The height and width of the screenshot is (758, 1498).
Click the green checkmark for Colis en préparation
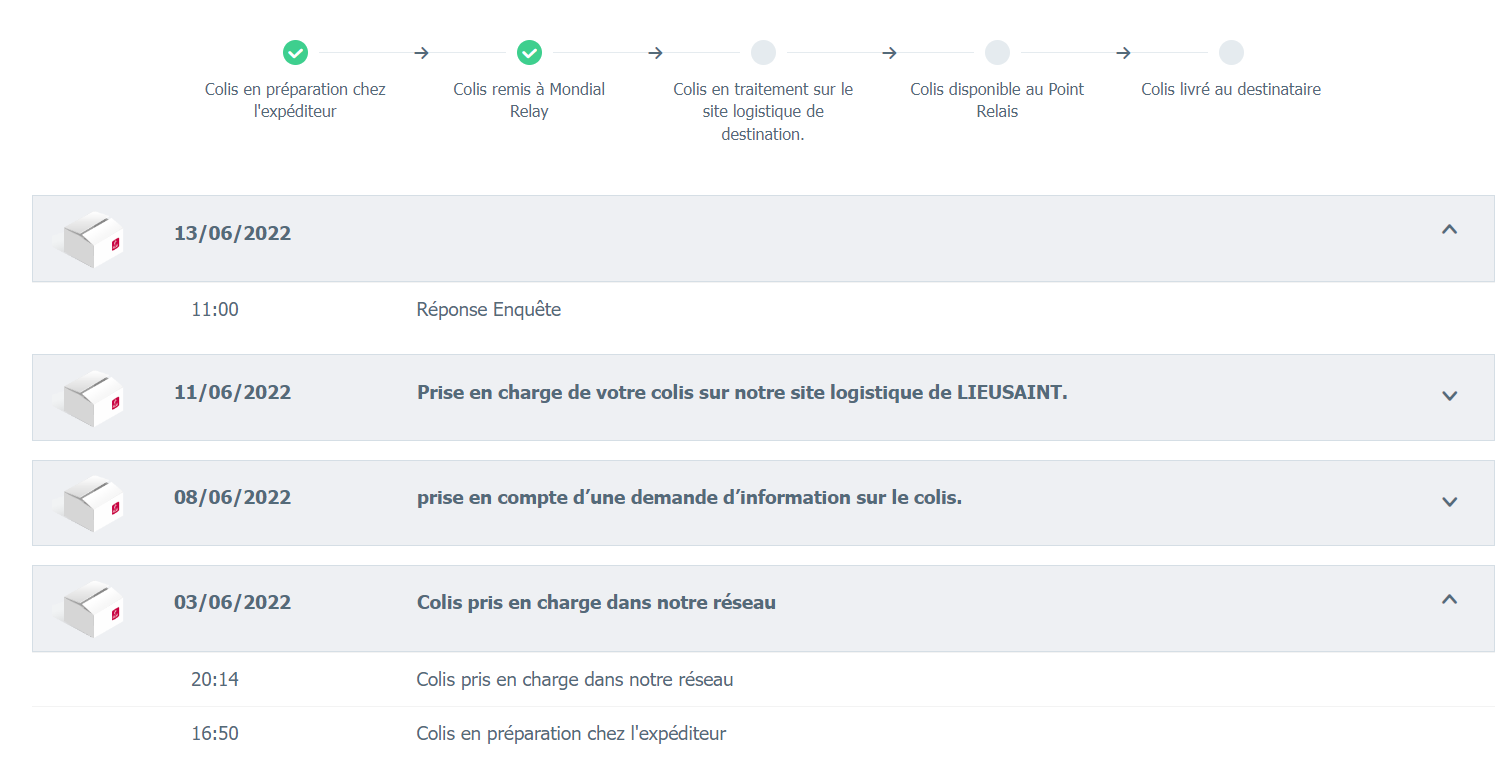(x=295, y=53)
